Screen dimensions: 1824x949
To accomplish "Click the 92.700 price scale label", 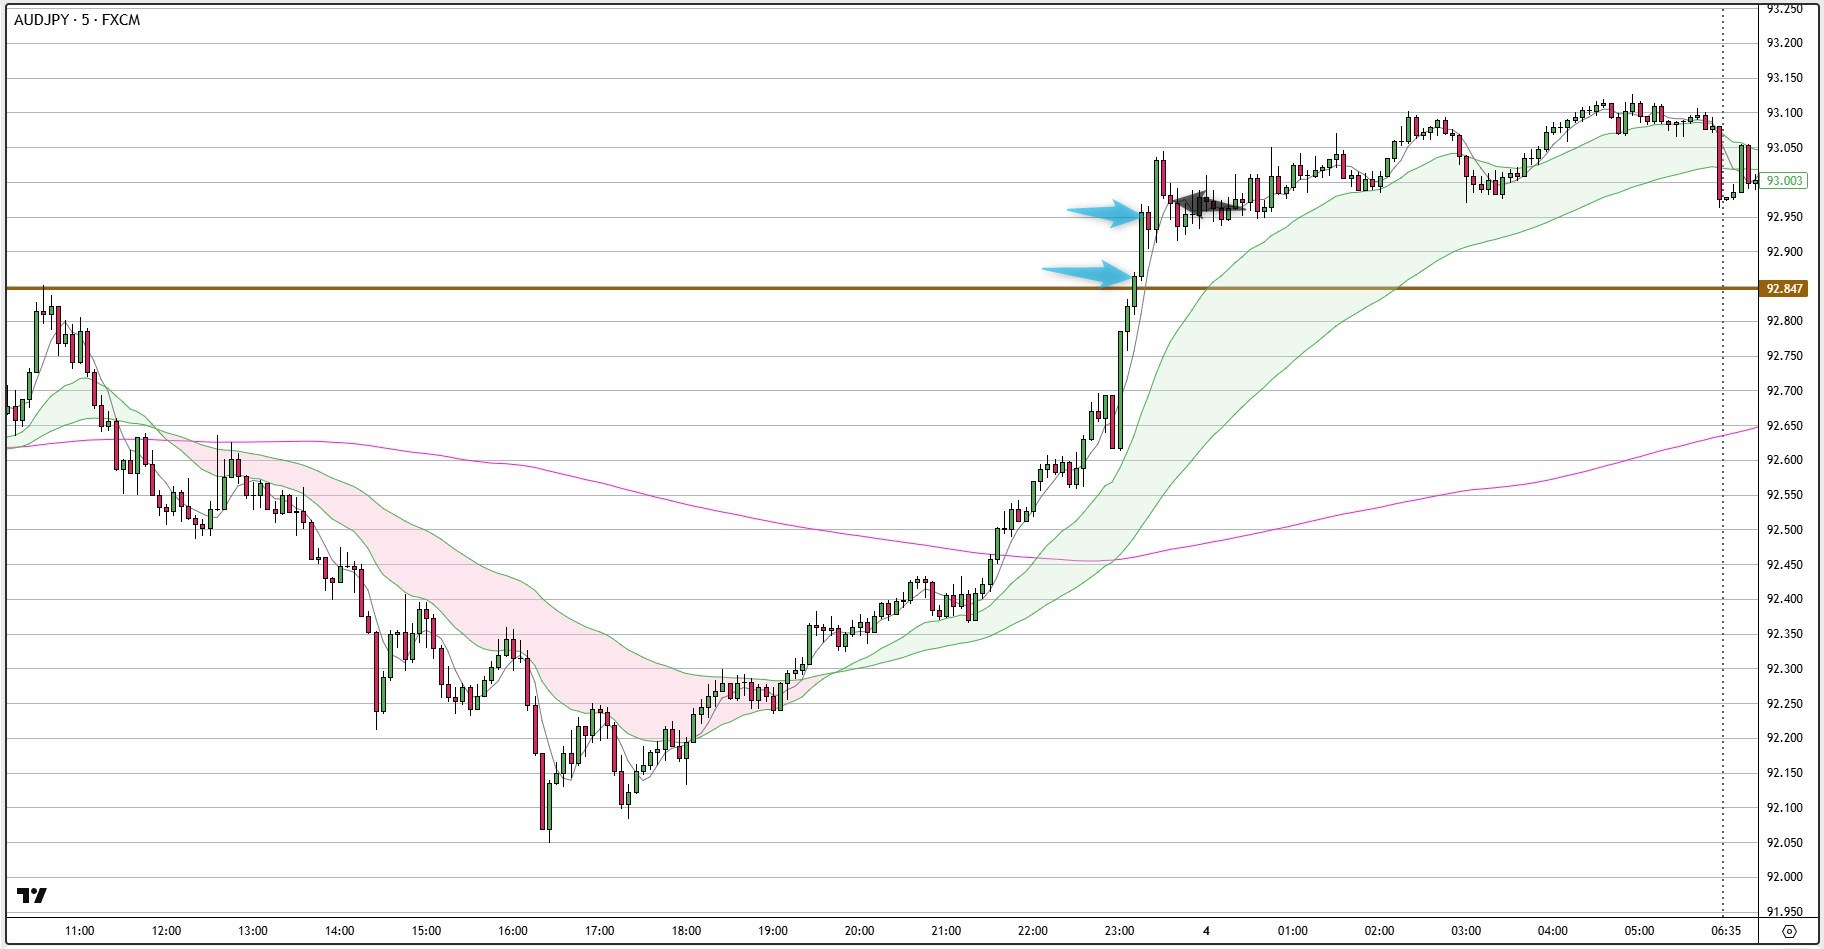I will tap(1785, 391).
